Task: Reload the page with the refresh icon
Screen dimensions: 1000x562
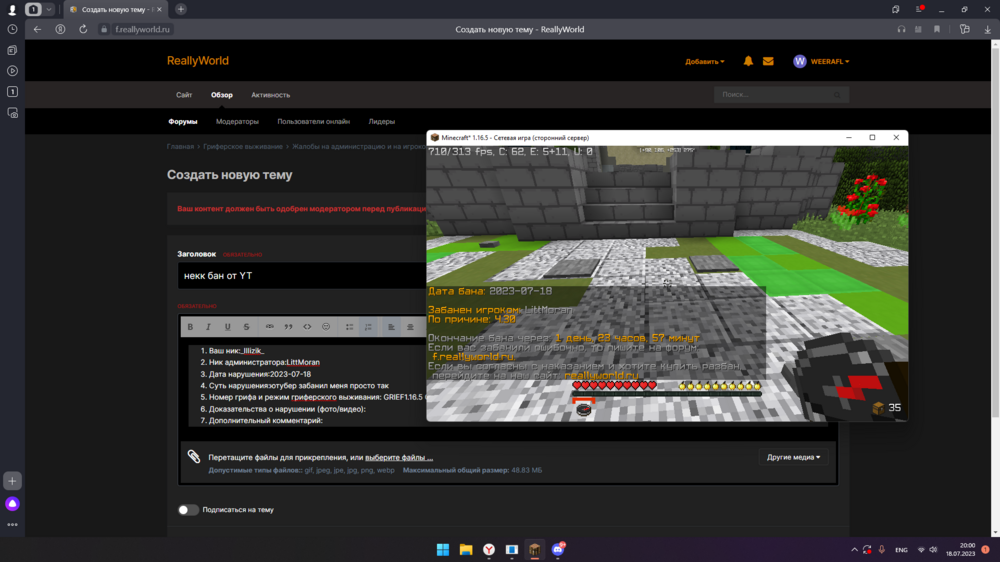Action: (x=83, y=29)
